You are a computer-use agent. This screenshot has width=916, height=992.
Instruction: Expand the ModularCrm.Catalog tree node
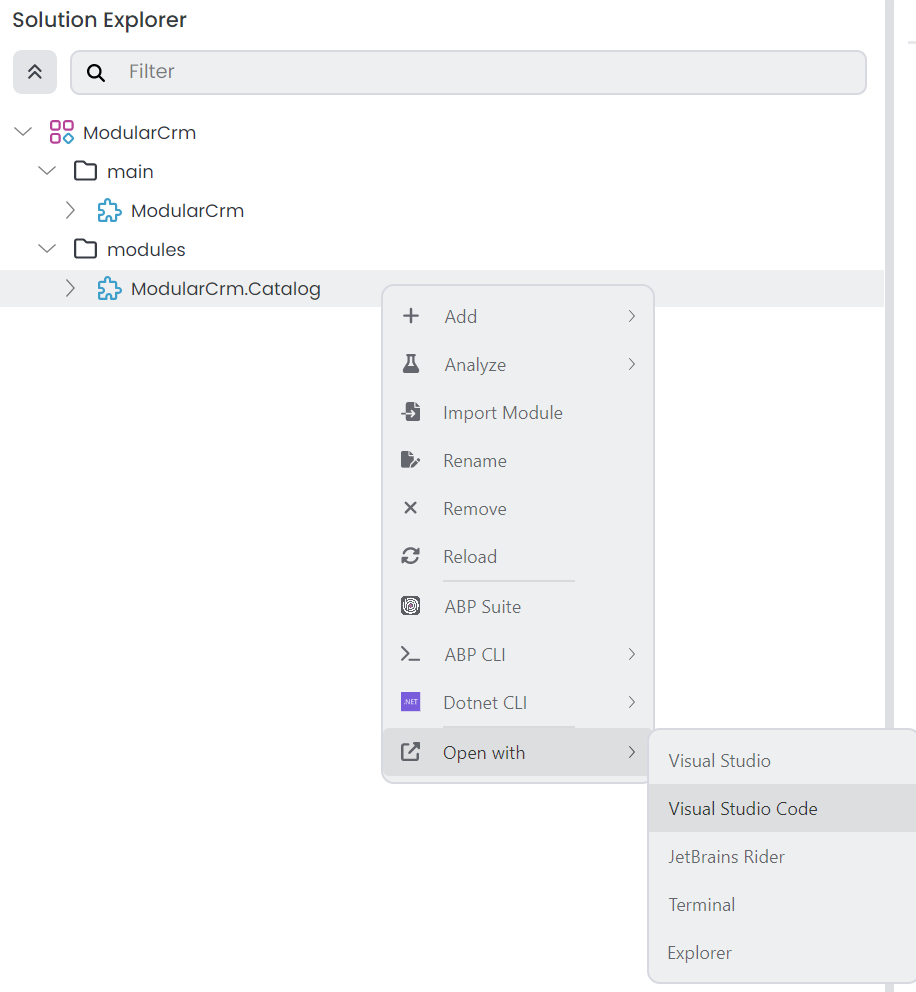pyautogui.click(x=69, y=288)
